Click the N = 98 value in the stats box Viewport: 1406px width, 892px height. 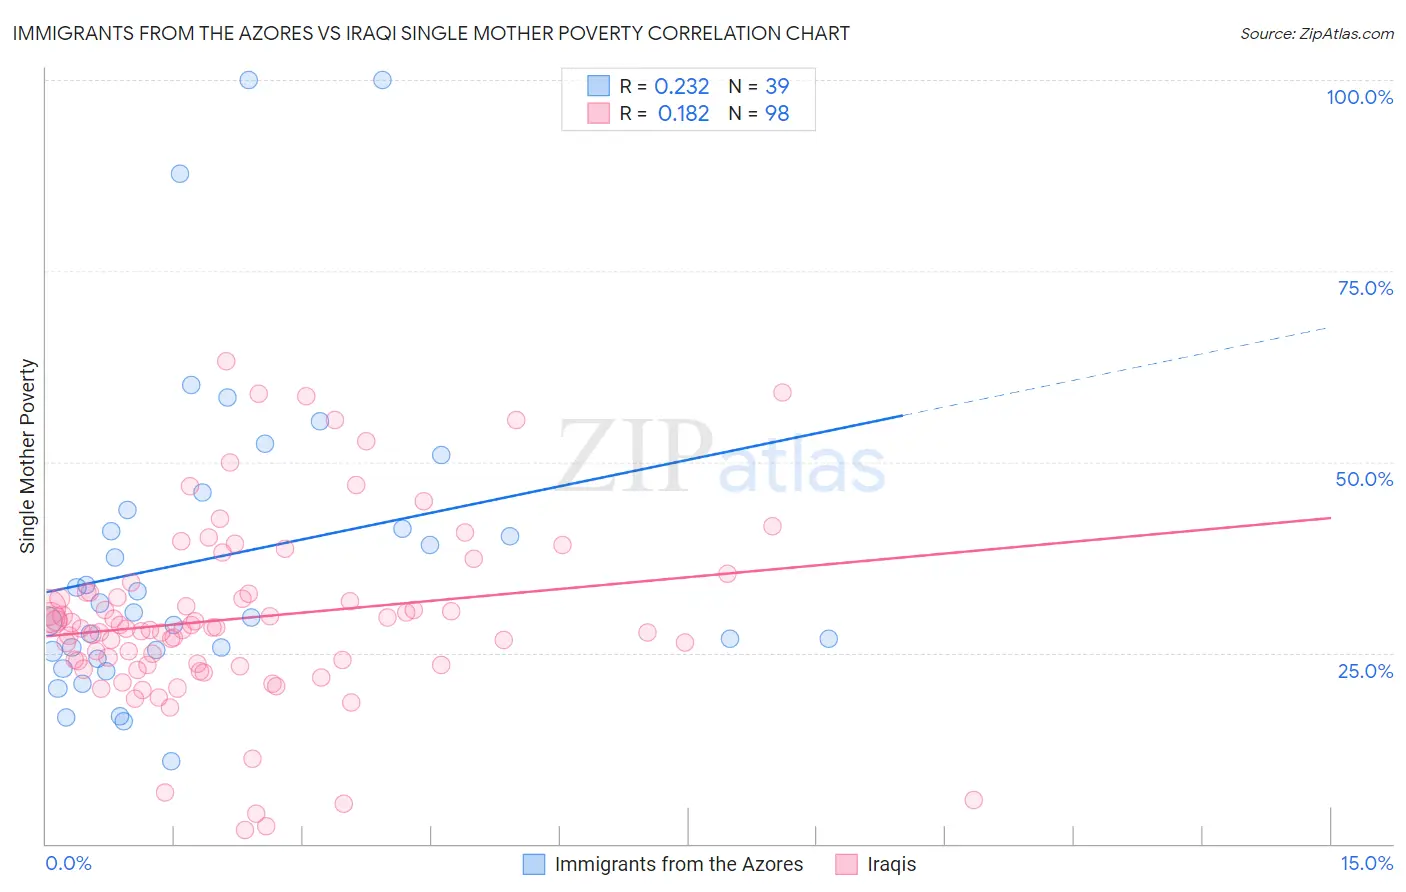click(x=759, y=113)
